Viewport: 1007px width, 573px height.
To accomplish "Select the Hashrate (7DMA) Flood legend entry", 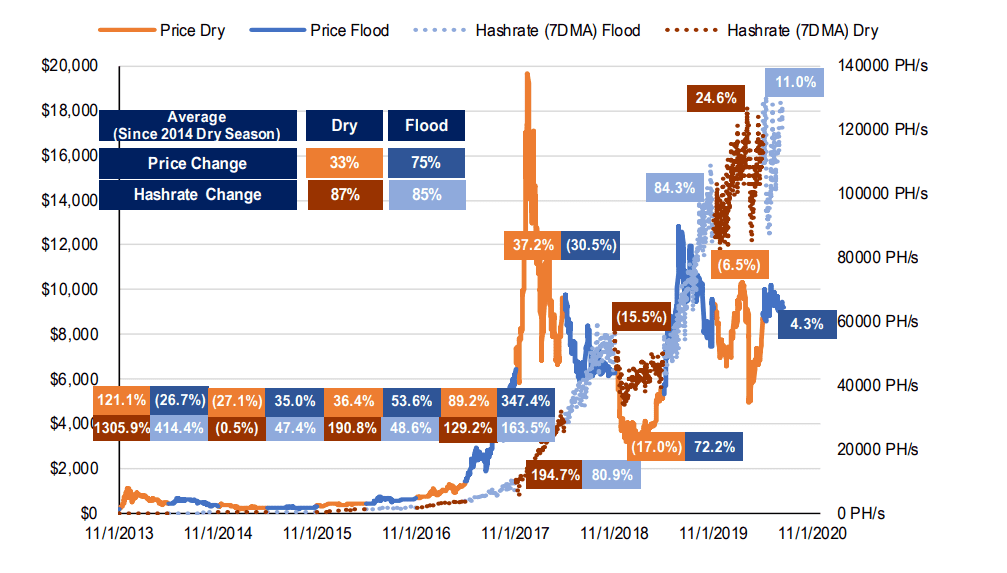I will [527, 30].
